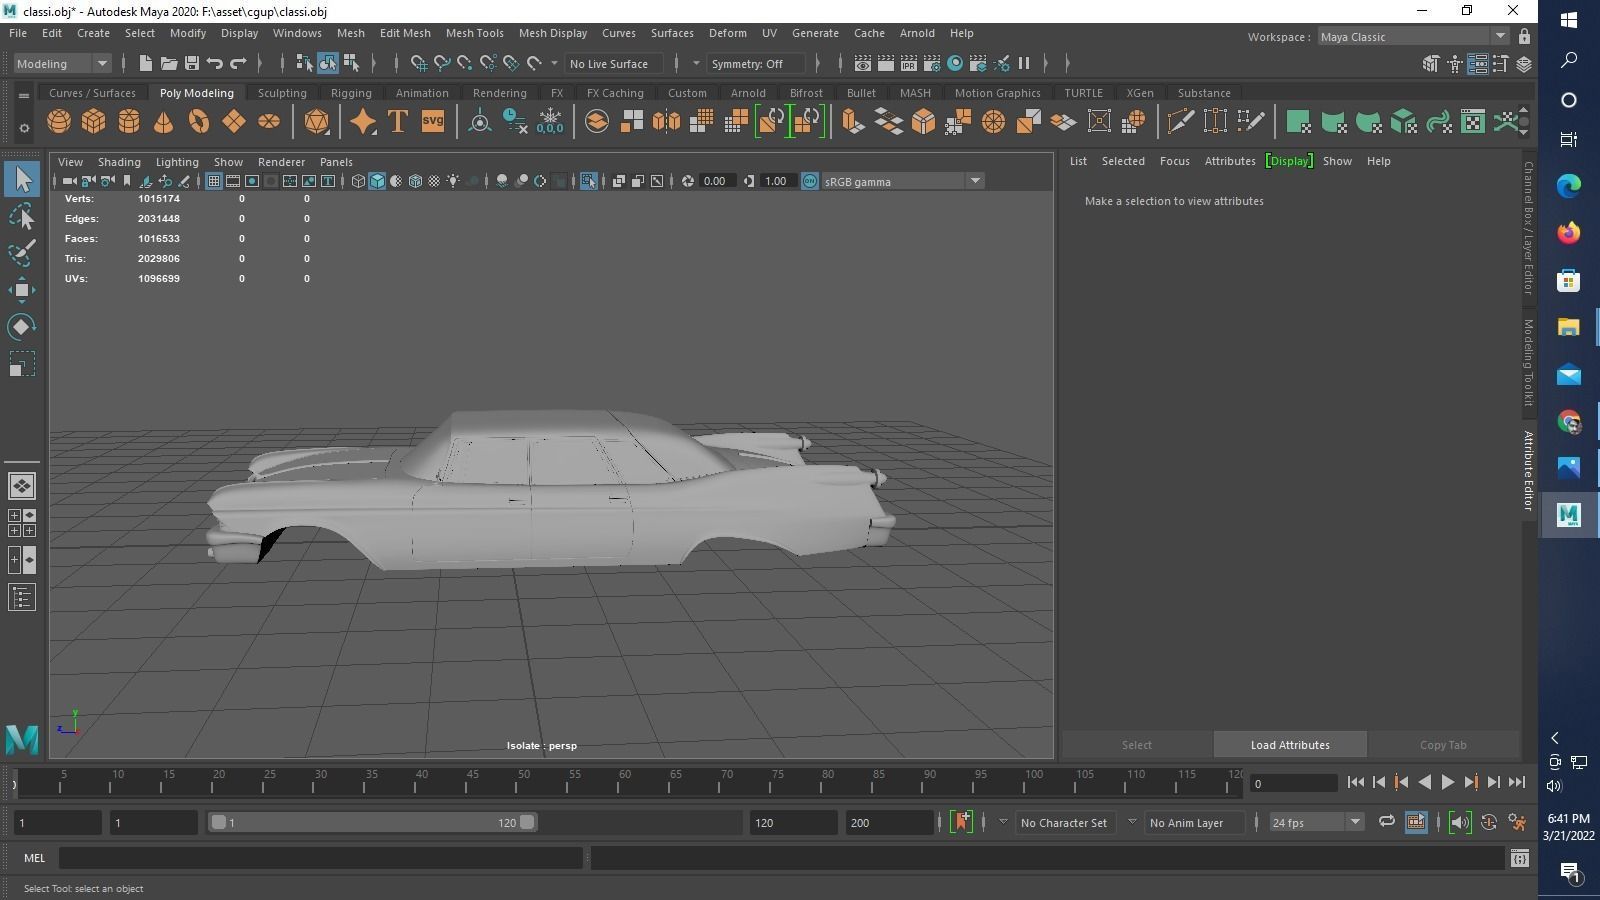
Task: Toggle snap to points magnet icon
Action: click(x=465, y=64)
